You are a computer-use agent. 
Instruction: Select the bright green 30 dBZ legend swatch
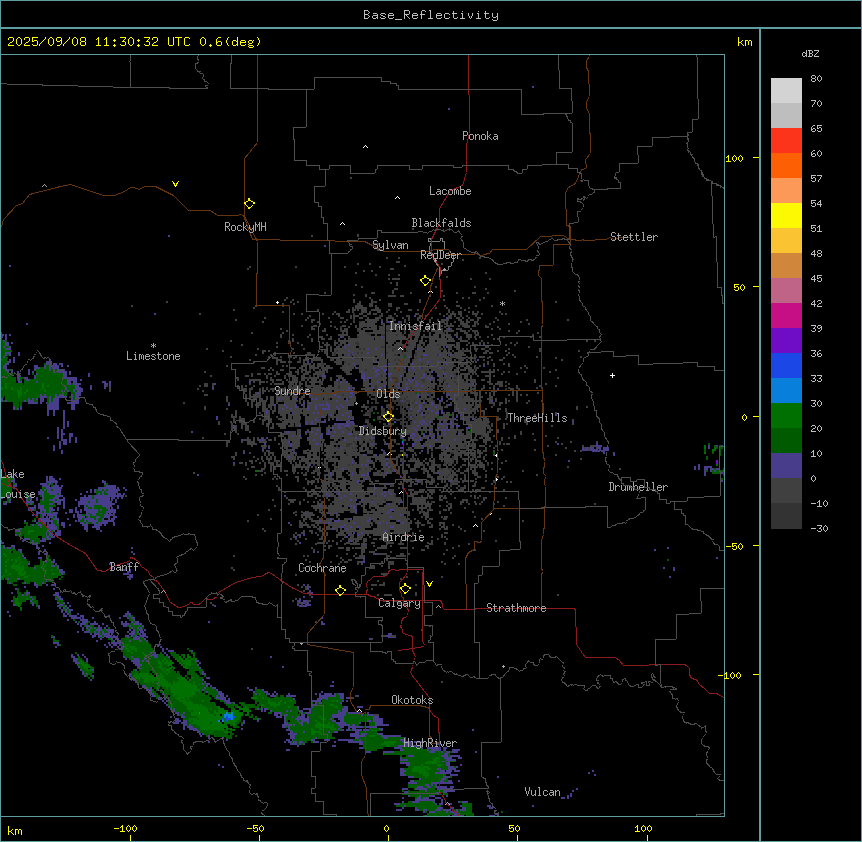click(786, 416)
